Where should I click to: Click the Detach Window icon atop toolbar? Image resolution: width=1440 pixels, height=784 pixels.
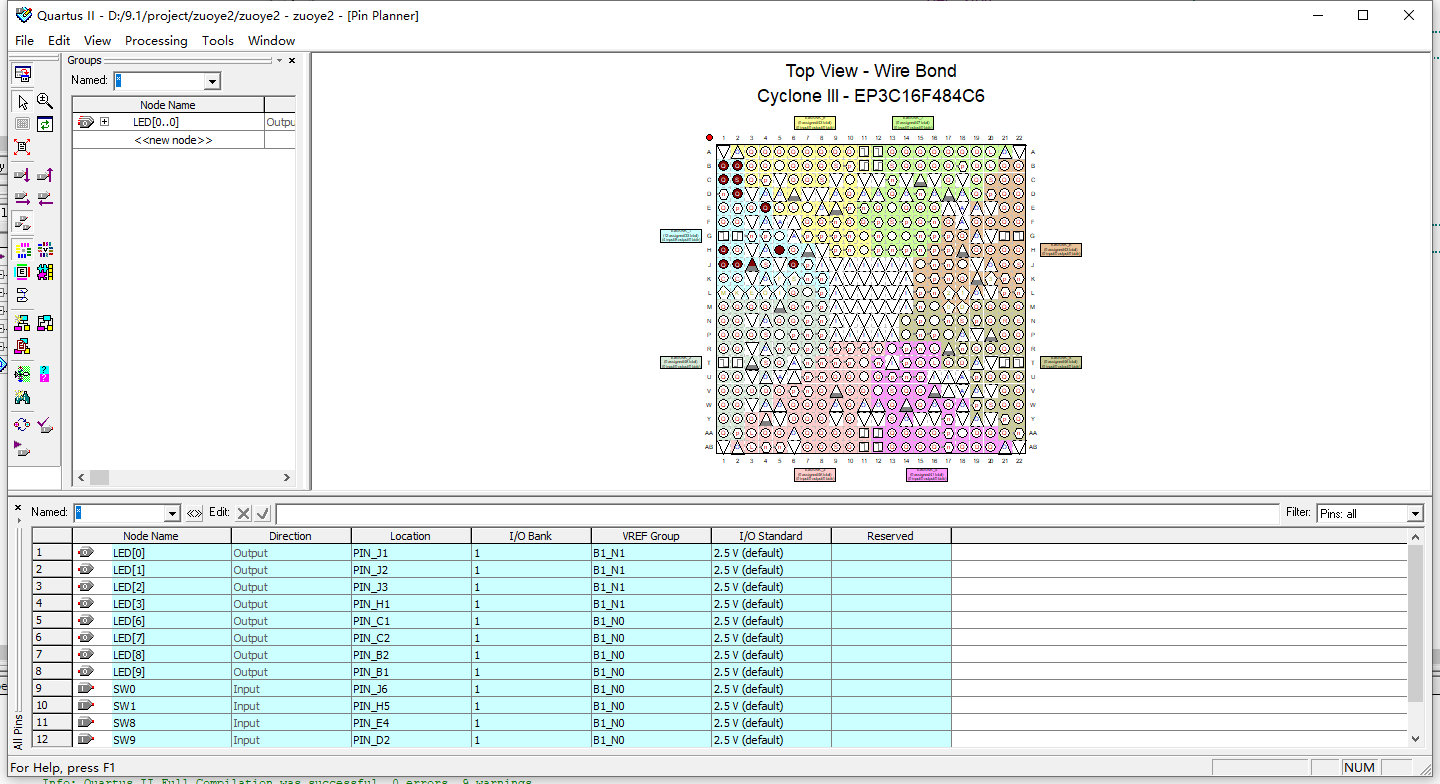point(22,73)
